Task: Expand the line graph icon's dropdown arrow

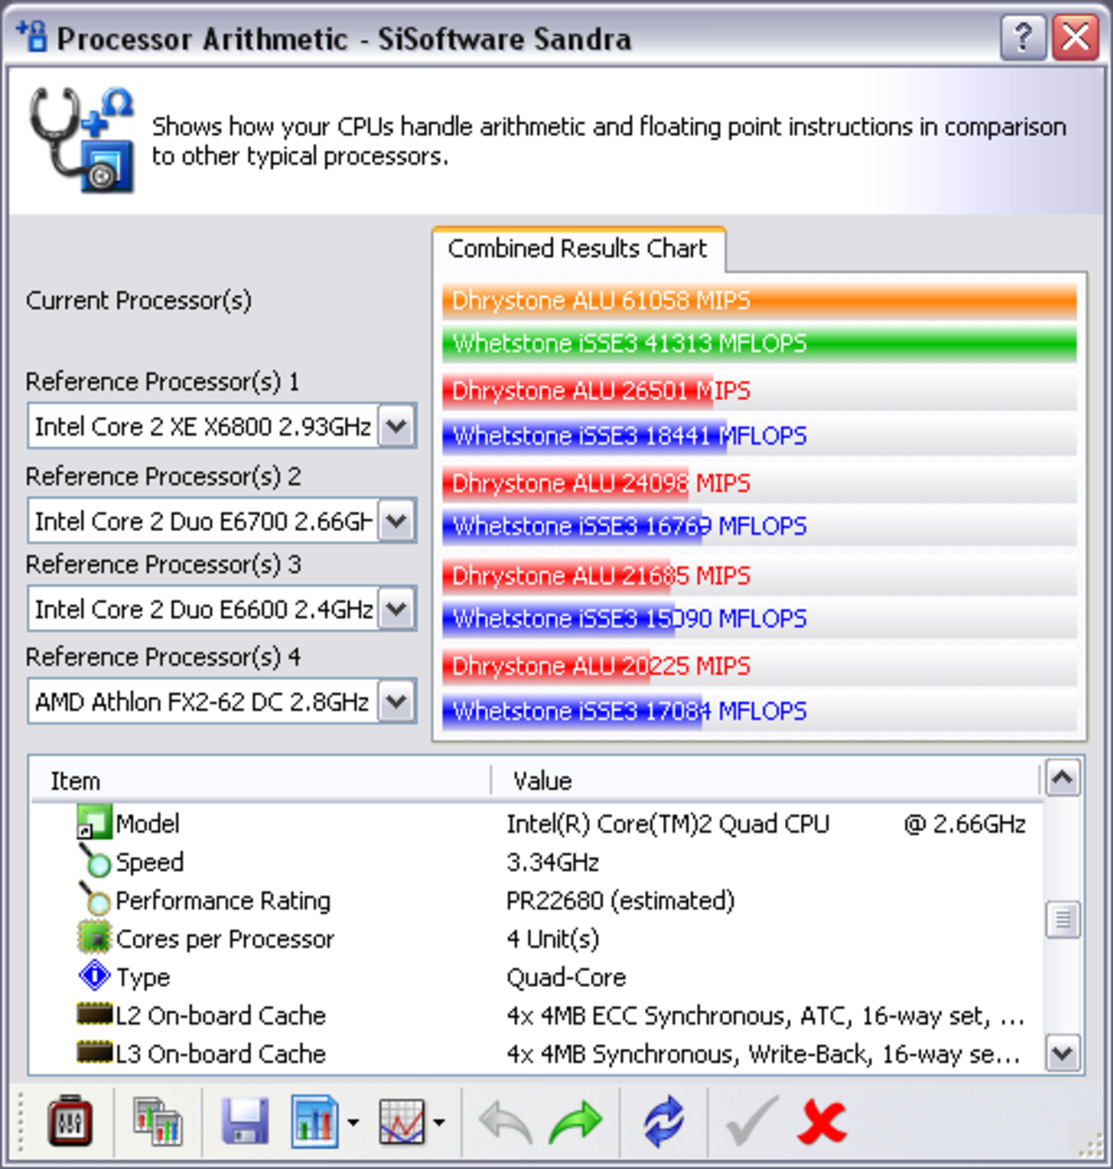Action: [439, 1122]
